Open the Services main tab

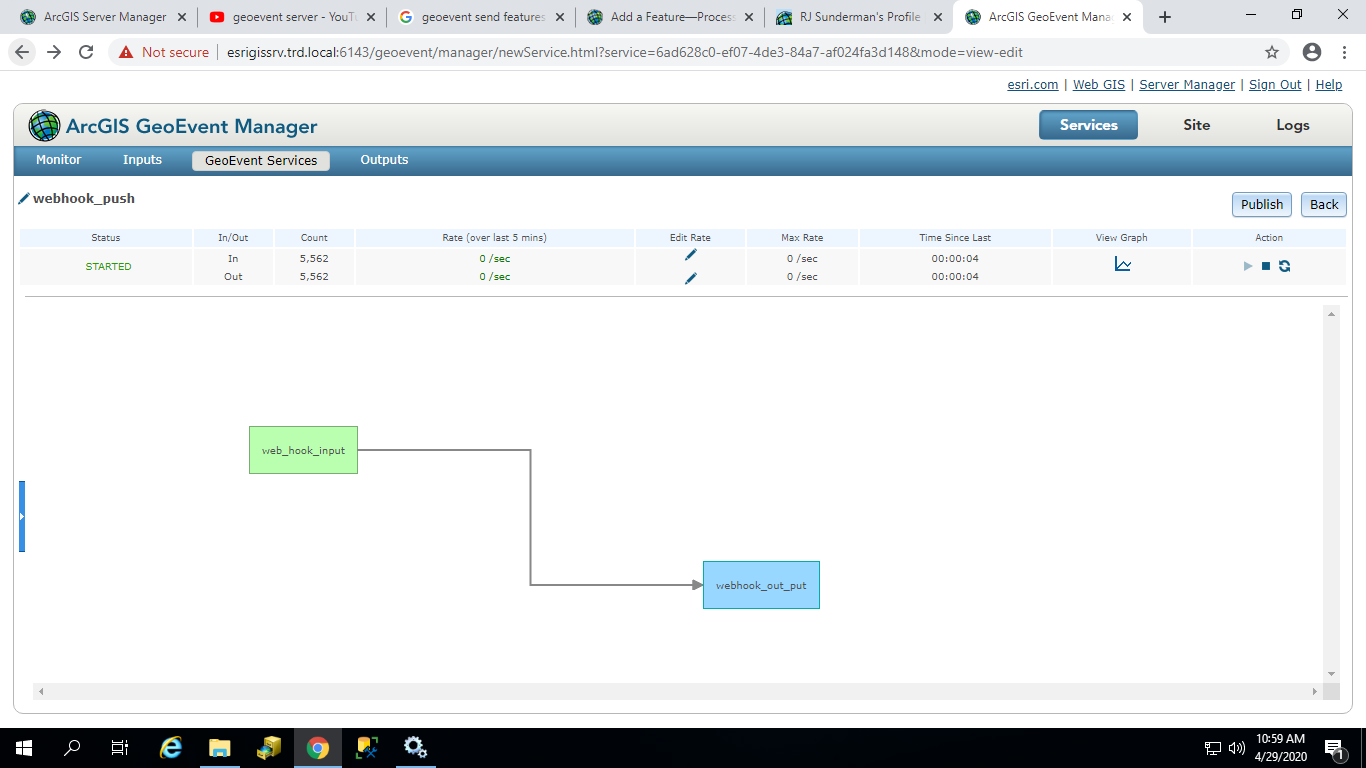point(1088,125)
